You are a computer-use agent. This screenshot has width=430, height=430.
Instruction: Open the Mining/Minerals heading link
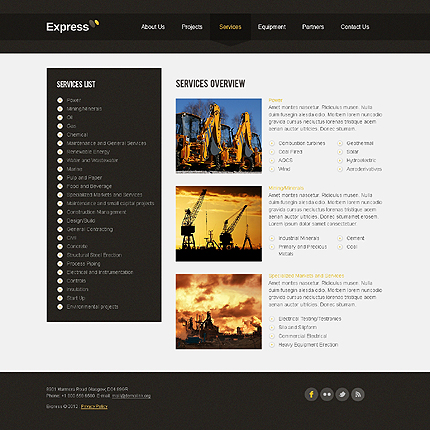(x=286, y=188)
